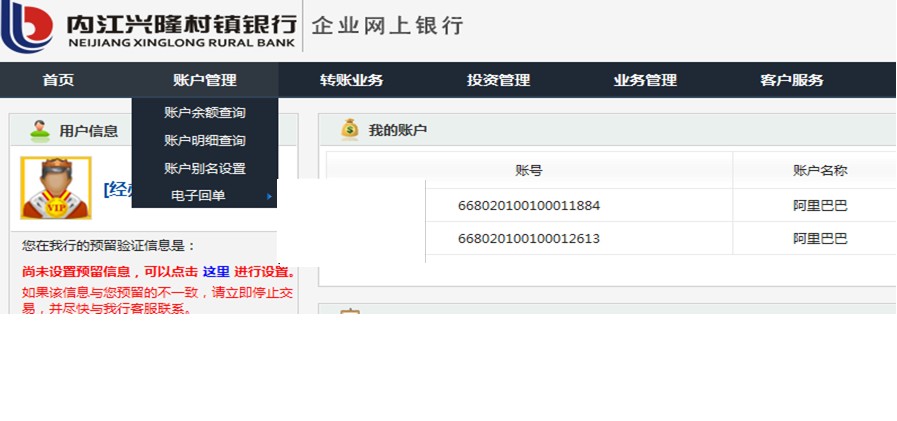Select 投资管理 in the navigation bar

[498, 80]
